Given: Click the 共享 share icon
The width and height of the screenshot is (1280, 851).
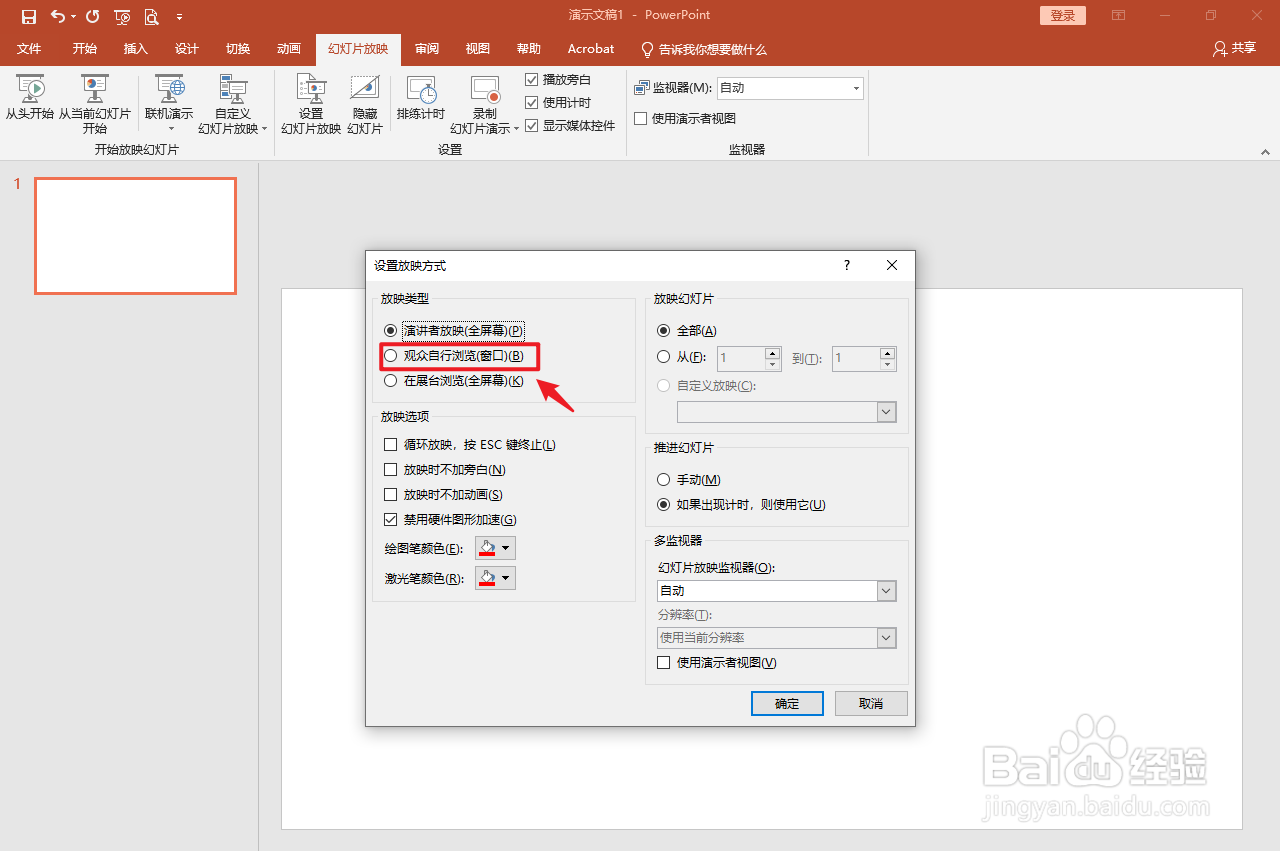Looking at the screenshot, I should (x=1234, y=48).
